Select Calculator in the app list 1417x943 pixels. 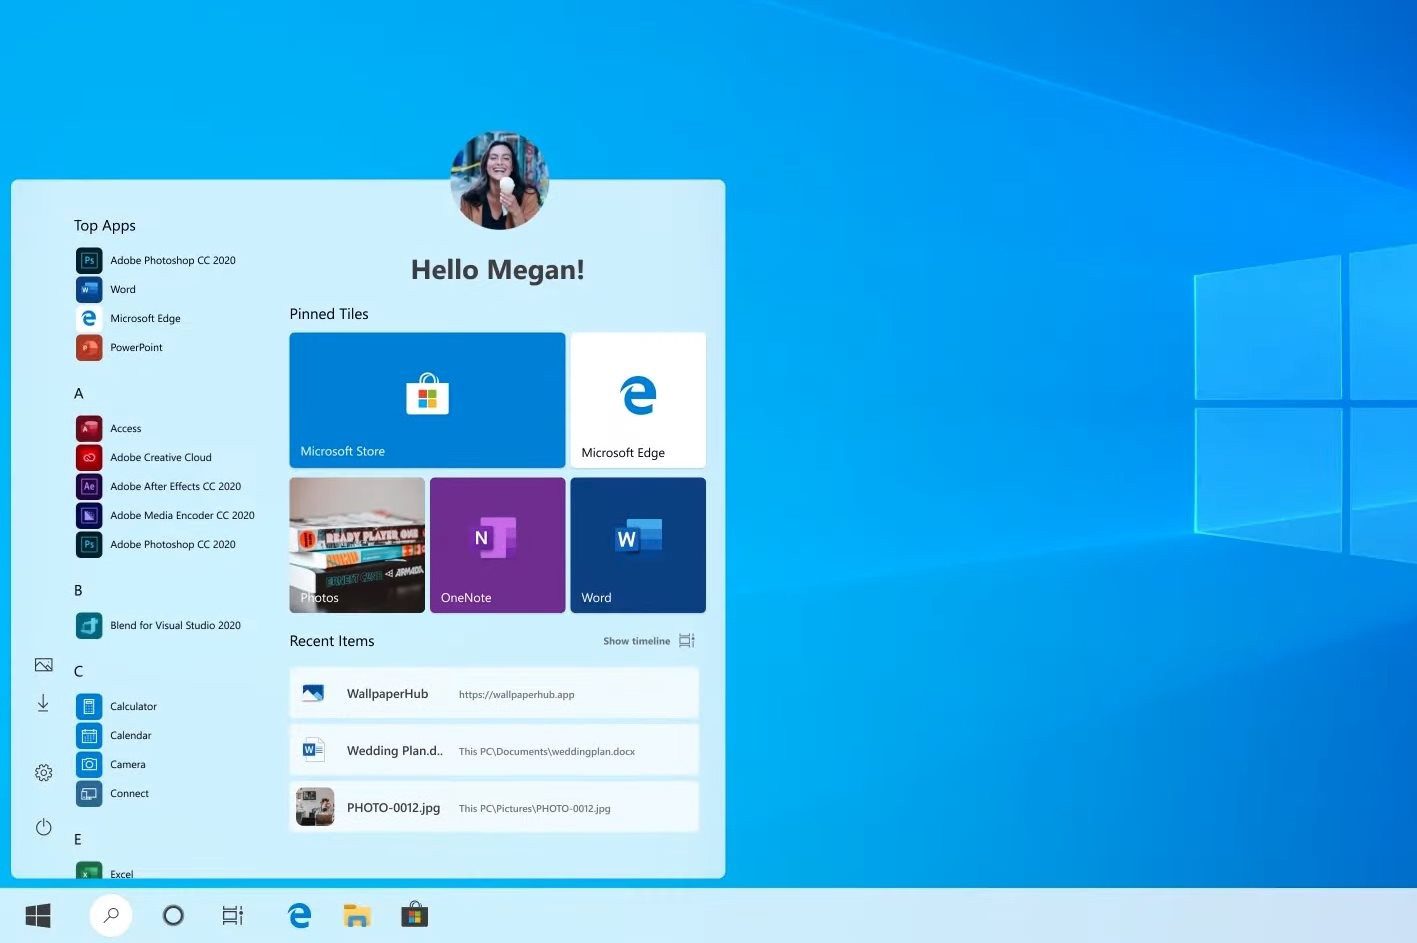pyautogui.click(x=133, y=707)
